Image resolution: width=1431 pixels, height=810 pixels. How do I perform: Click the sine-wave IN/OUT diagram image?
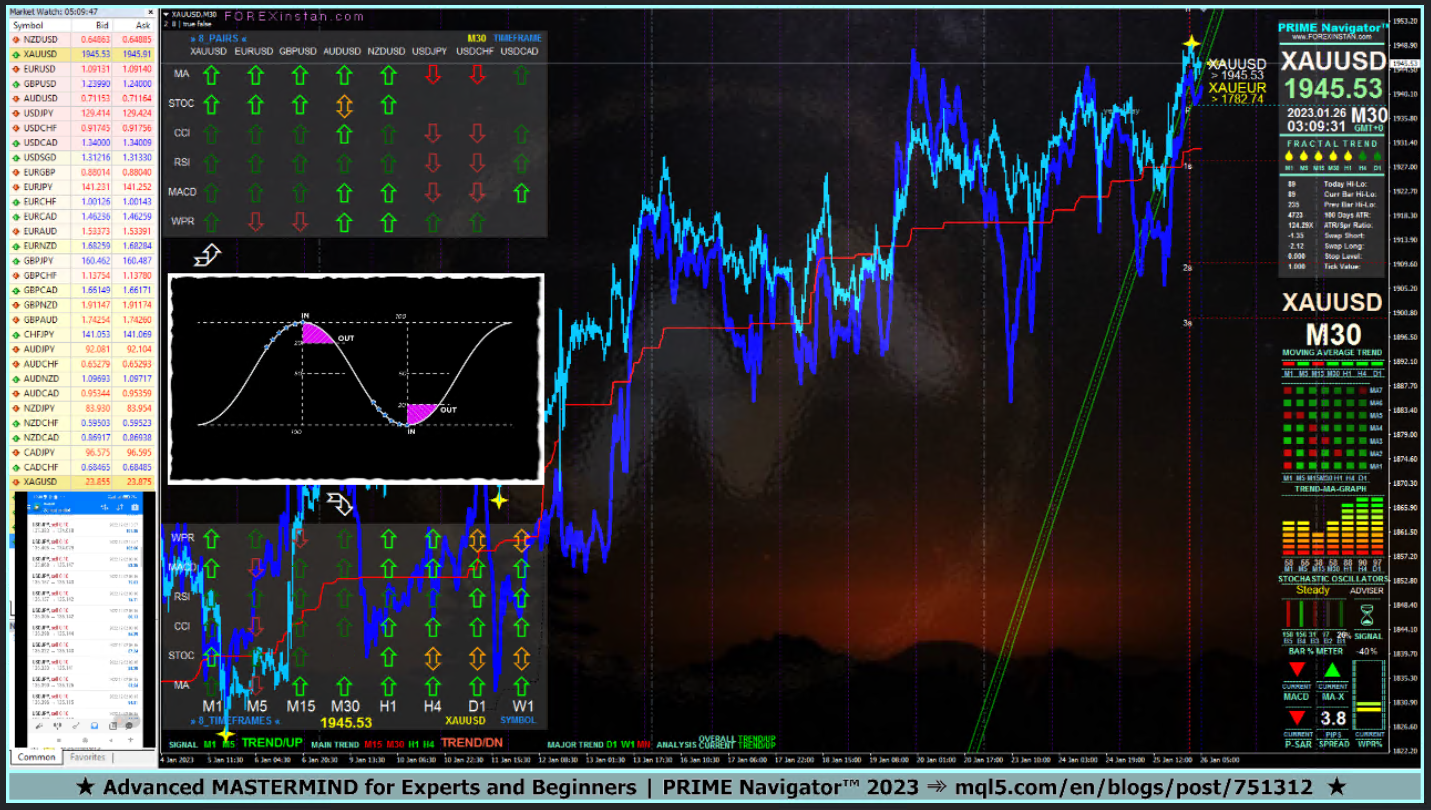pyautogui.click(x=355, y=379)
